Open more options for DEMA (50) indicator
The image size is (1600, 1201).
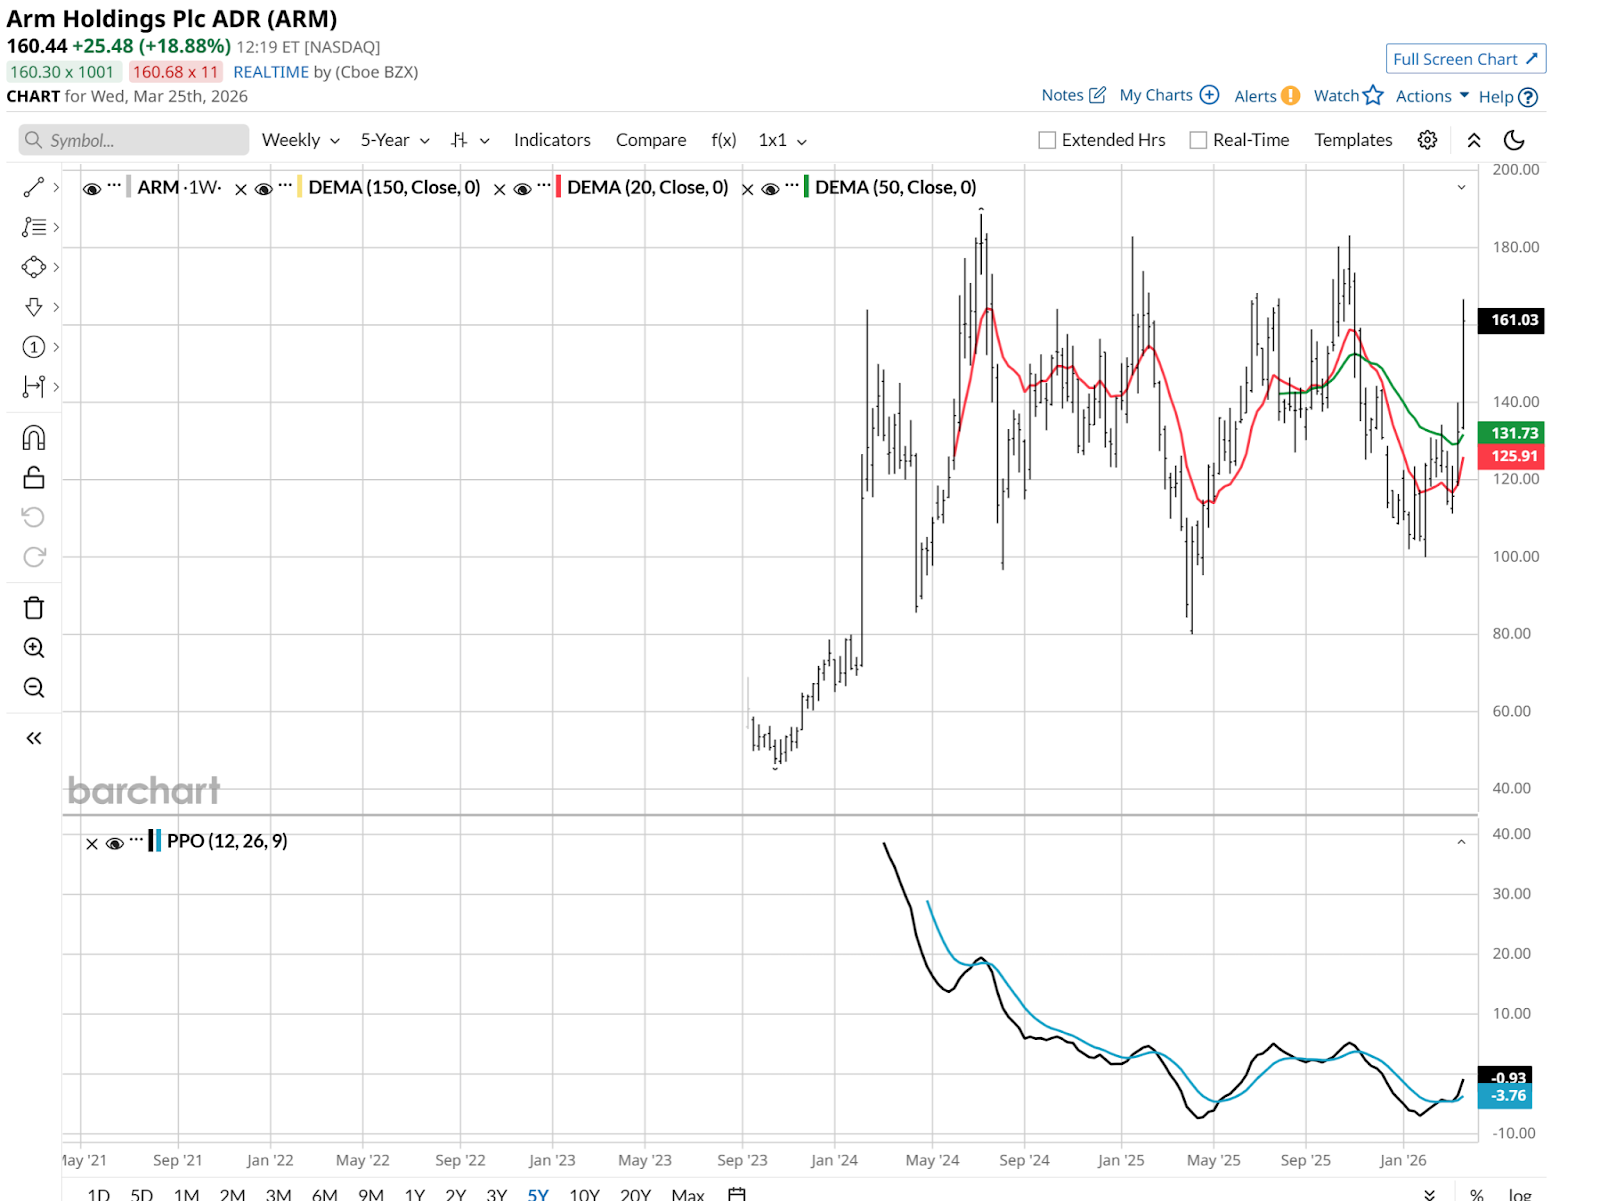(x=792, y=186)
